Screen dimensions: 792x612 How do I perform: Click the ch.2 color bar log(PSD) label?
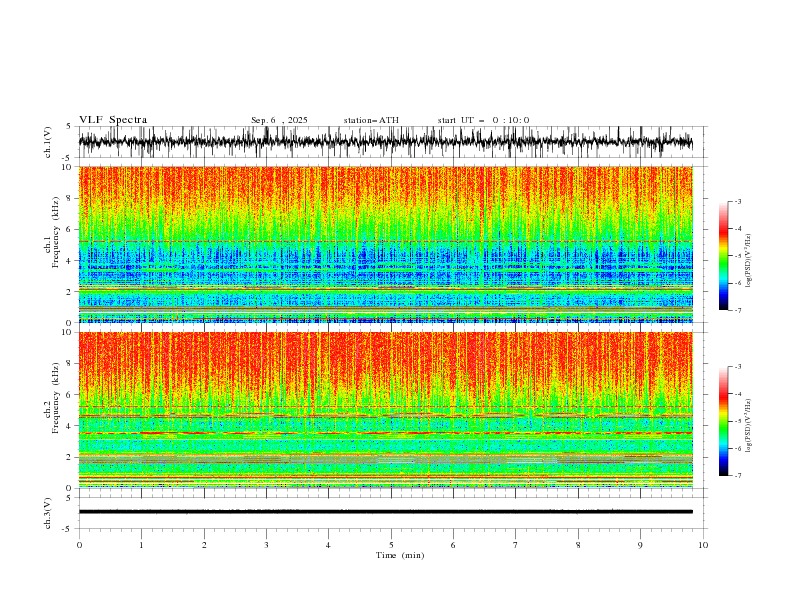tap(748, 425)
